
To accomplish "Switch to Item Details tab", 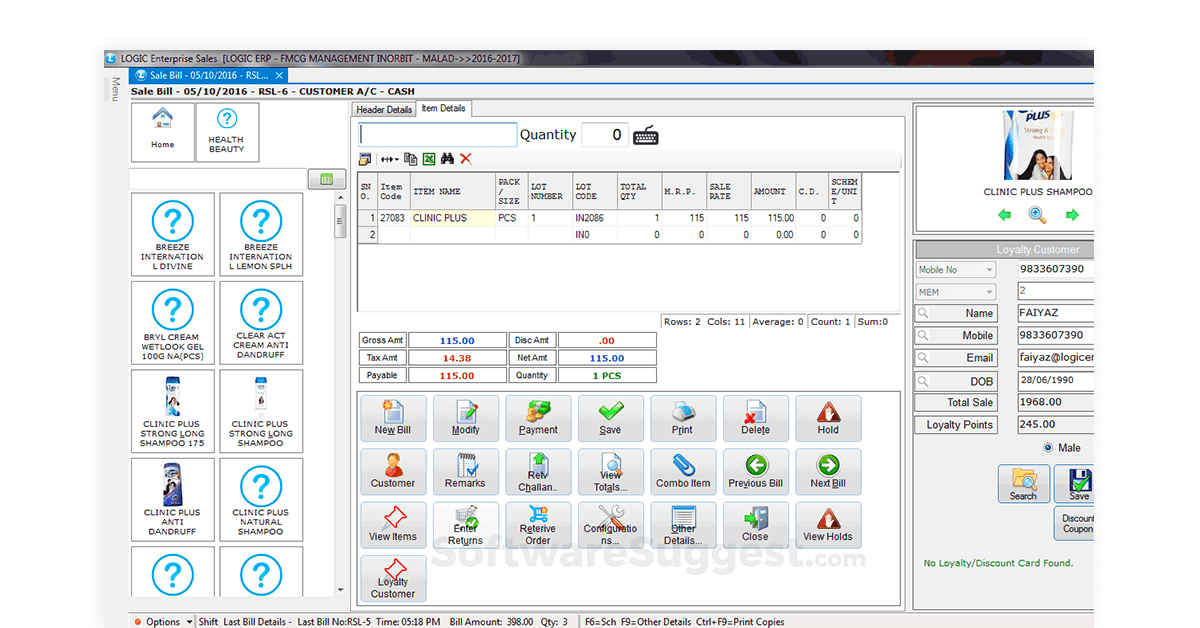I will [443, 108].
